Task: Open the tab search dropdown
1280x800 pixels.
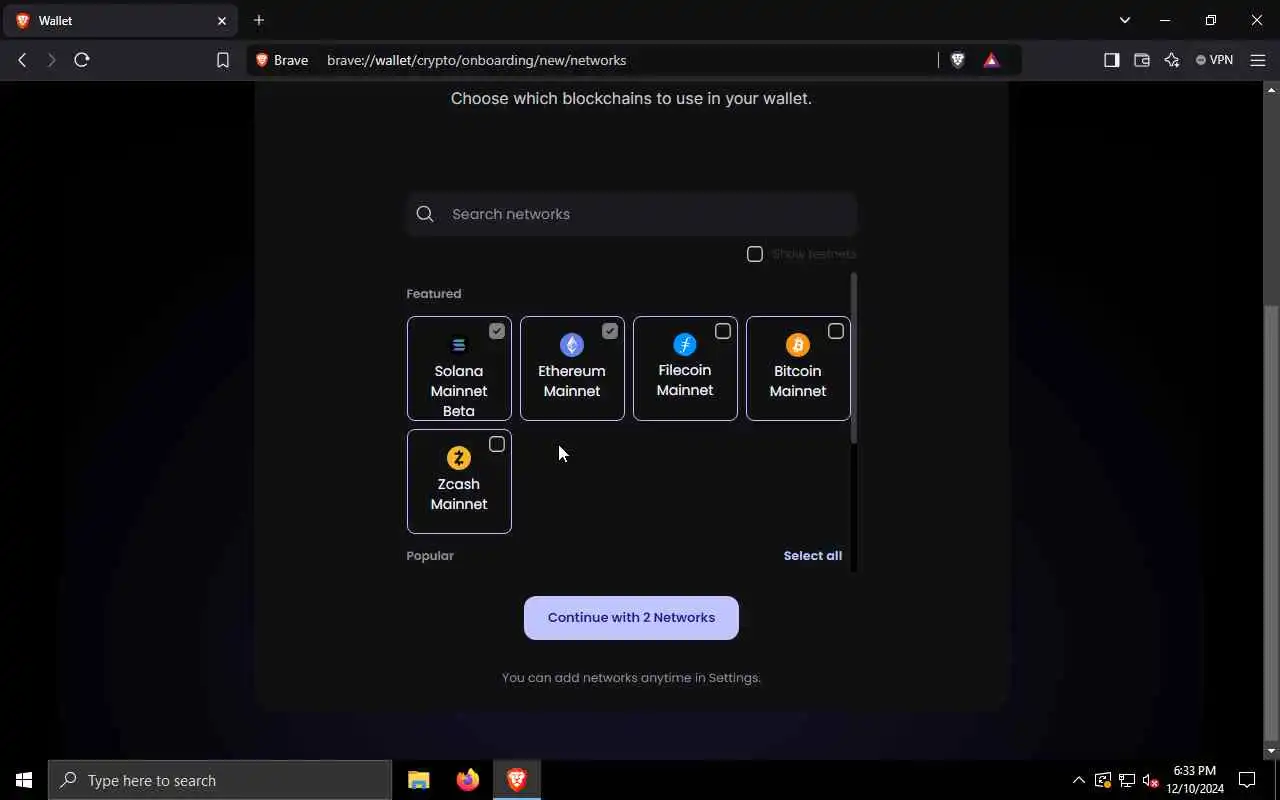Action: click(1125, 20)
